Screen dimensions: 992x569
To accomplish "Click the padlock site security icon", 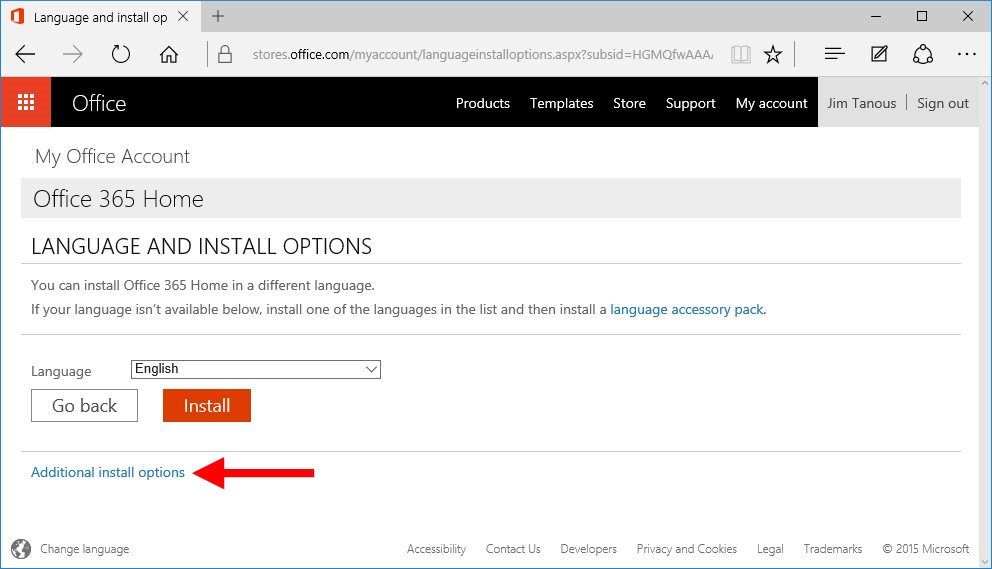I will (225, 54).
